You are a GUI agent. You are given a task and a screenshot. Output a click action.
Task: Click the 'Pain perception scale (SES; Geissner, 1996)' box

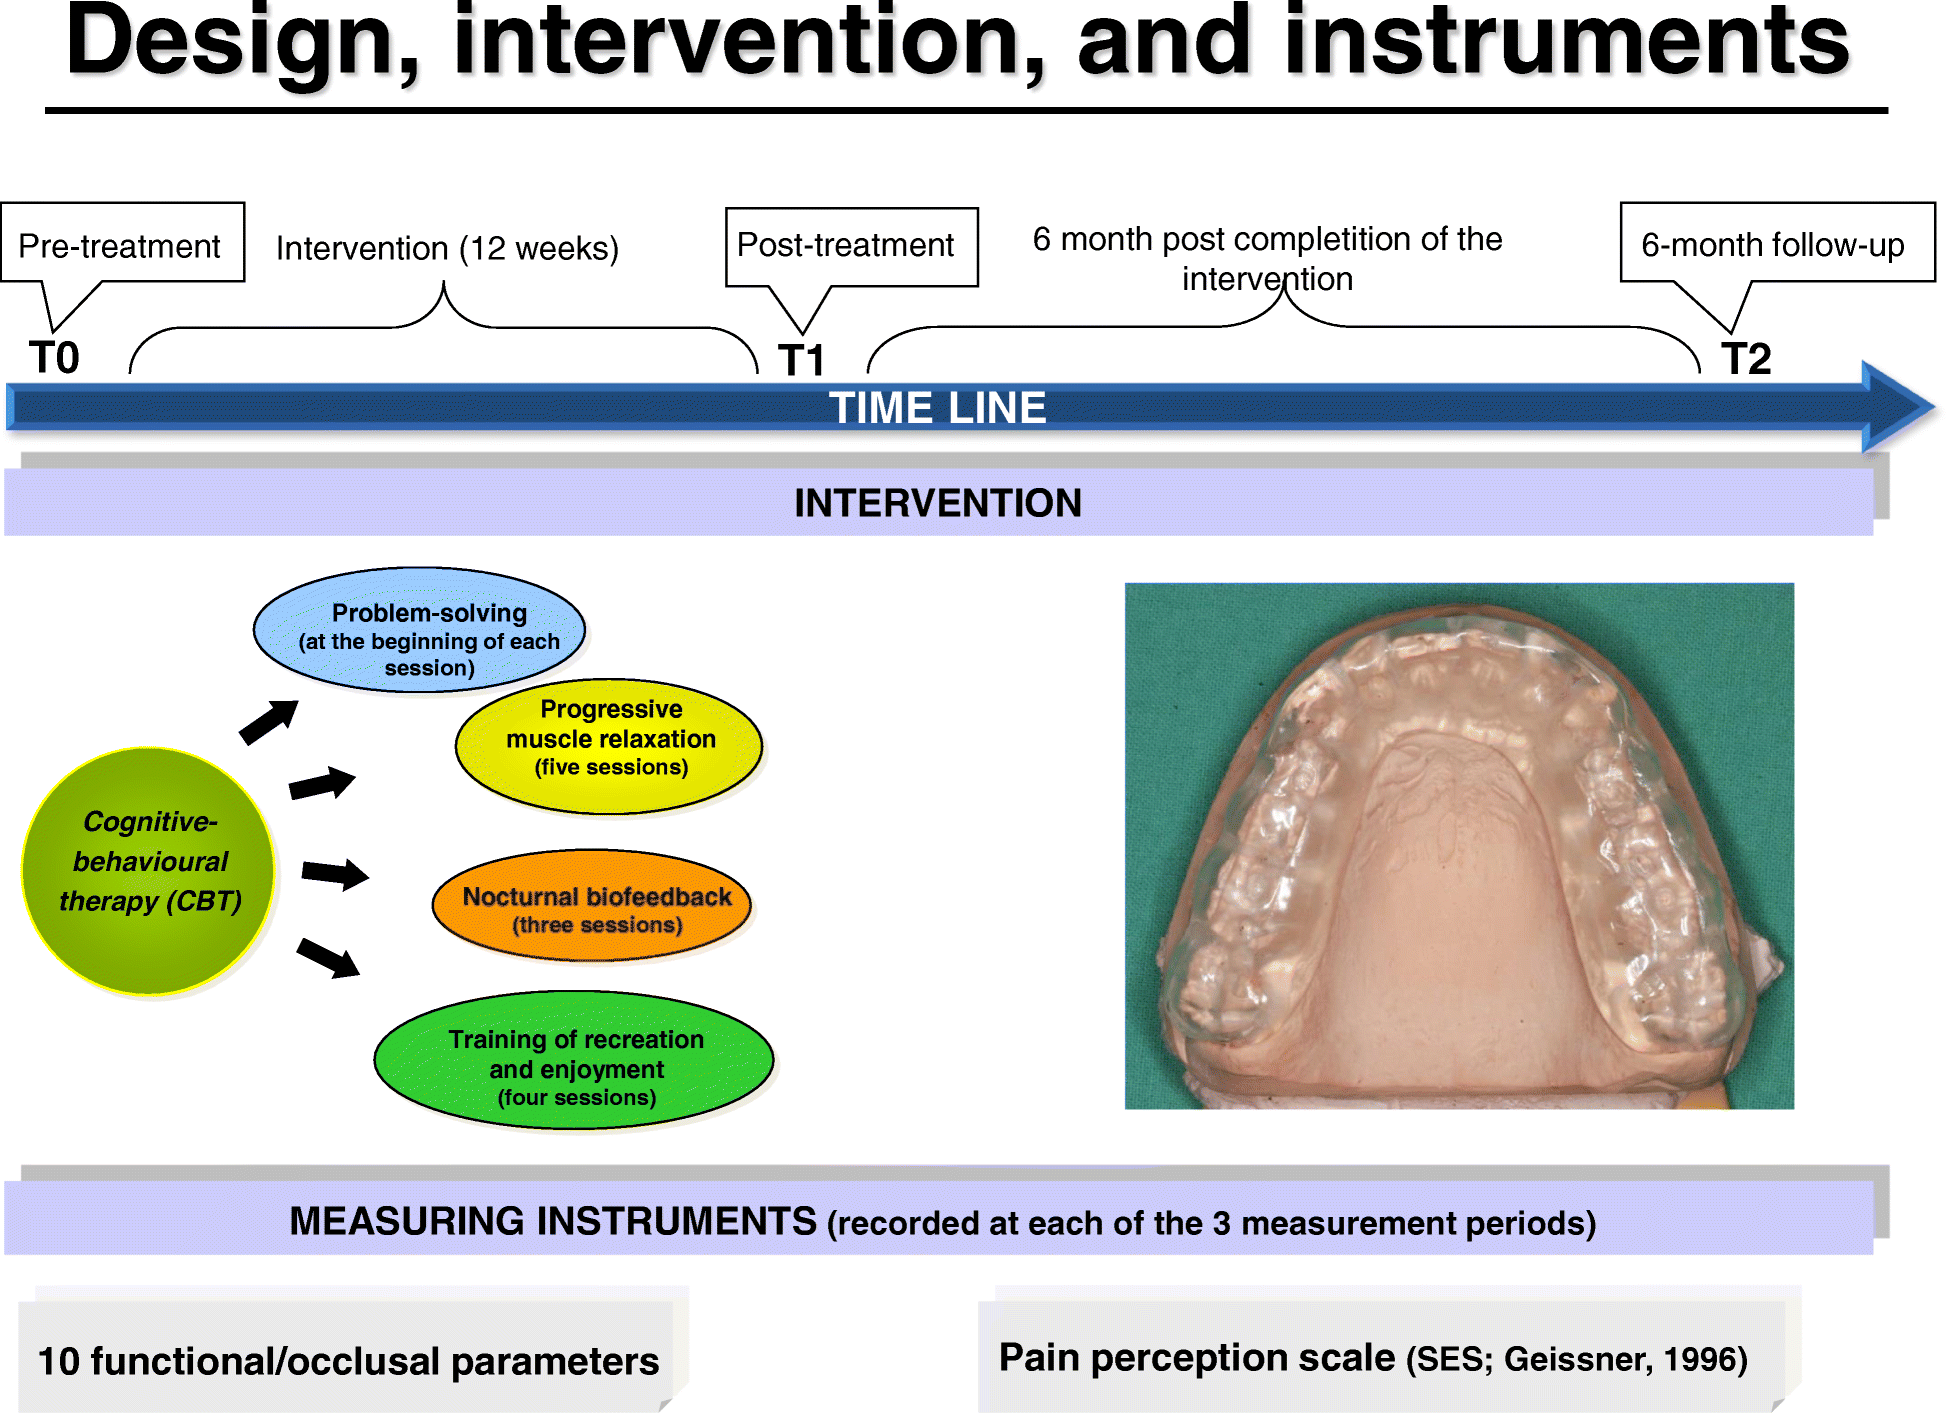1381,1357
